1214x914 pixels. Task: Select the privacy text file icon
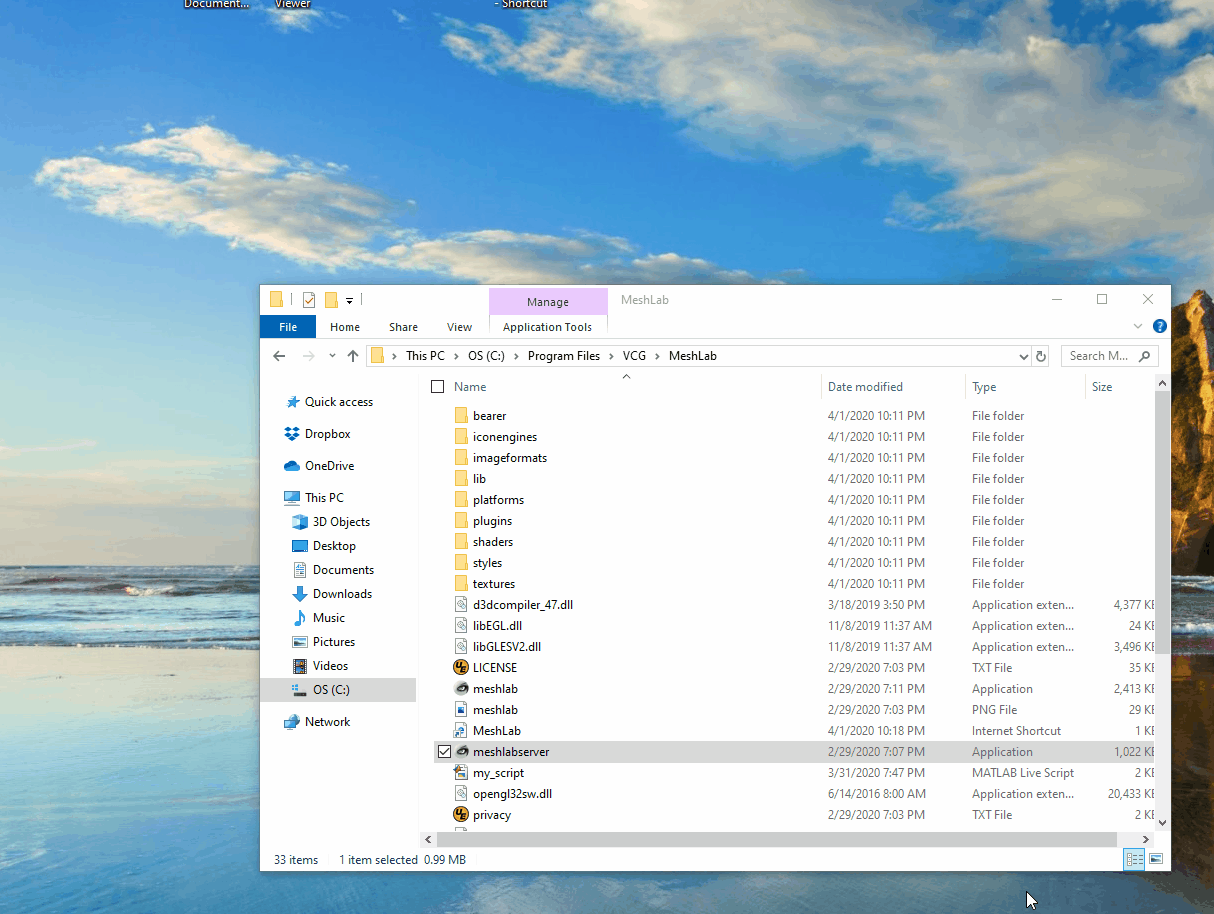(x=461, y=815)
